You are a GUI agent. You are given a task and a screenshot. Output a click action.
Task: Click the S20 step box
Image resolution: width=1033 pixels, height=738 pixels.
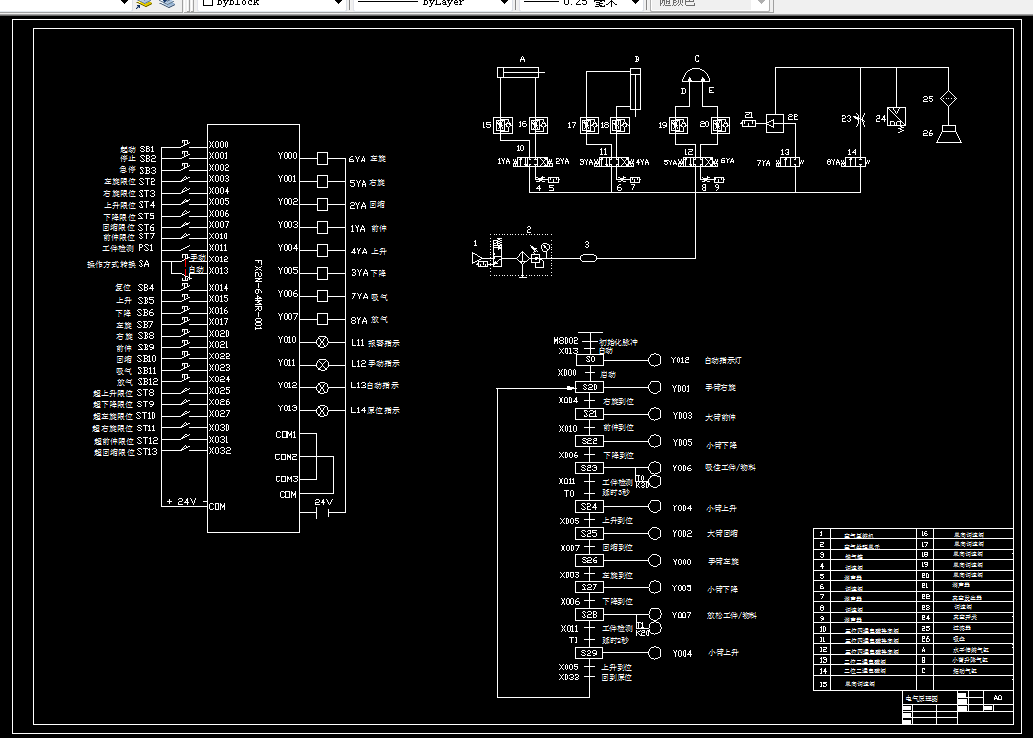590,387
